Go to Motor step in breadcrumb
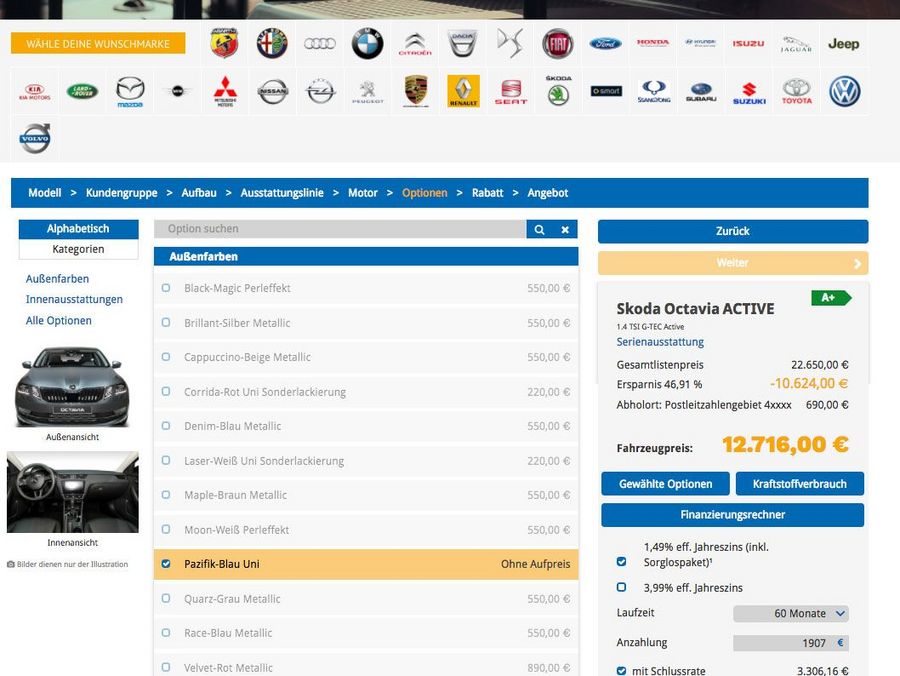 pyautogui.click(x=363, y=193)
